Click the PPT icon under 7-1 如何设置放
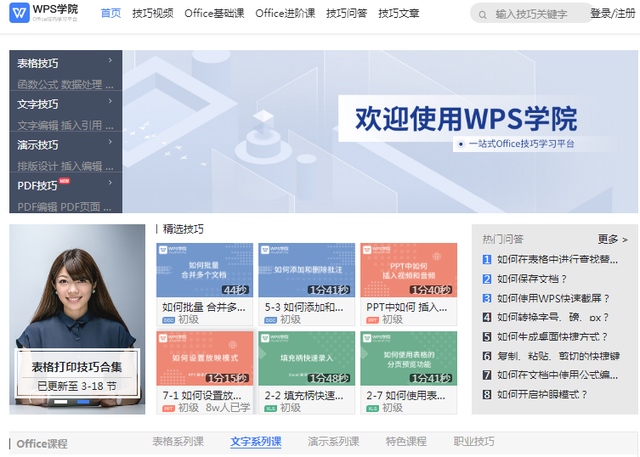The height and width of the screenshot is (457, 640). click(169, 408)
